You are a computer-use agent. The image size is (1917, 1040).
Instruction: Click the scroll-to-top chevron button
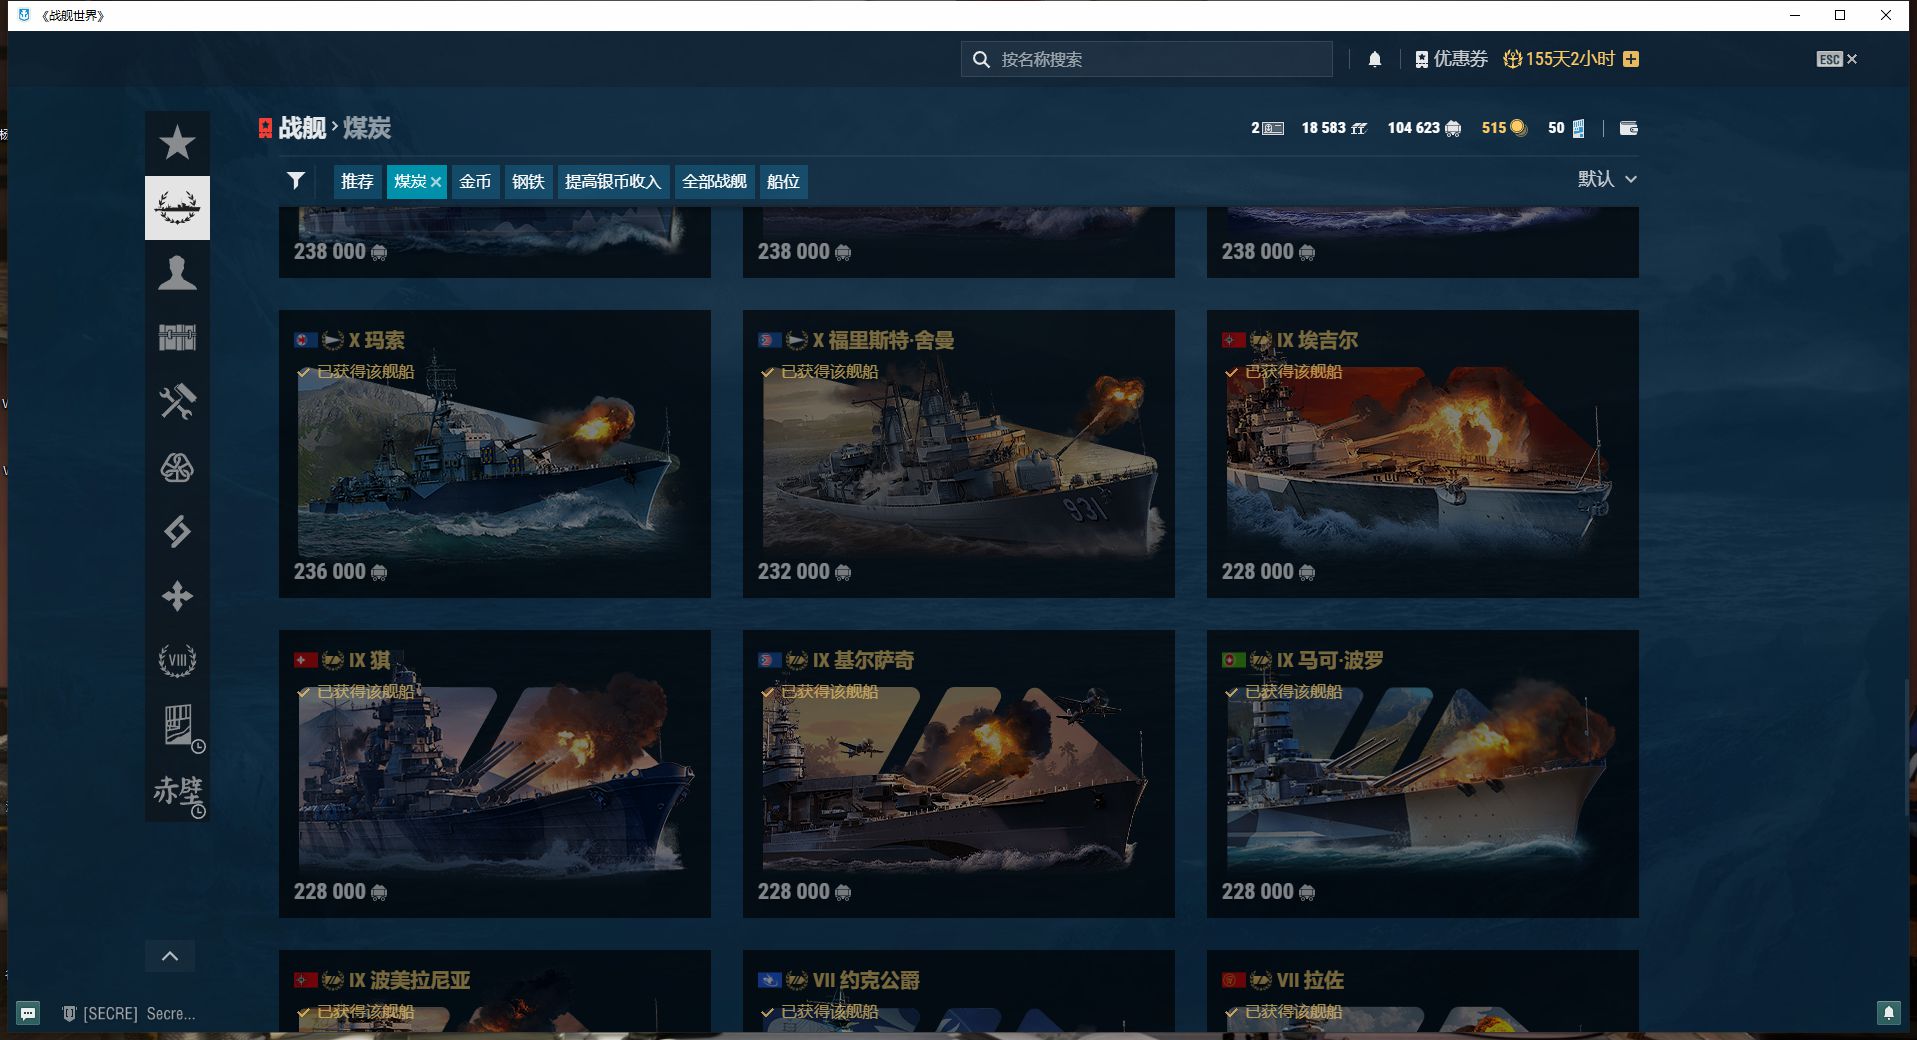[x=170, y=956]
